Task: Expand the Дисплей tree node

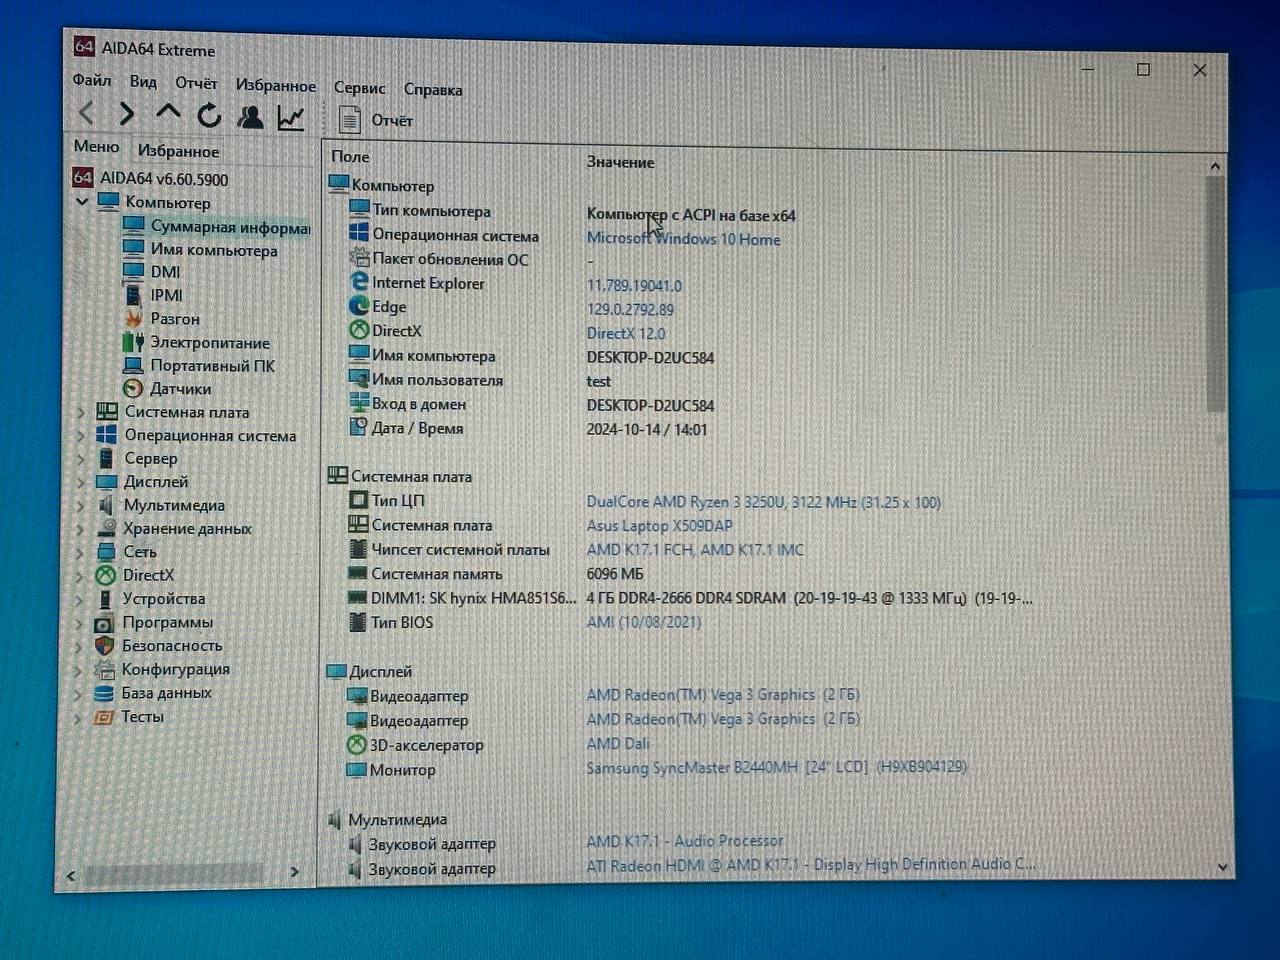Action: click(81, 482)
